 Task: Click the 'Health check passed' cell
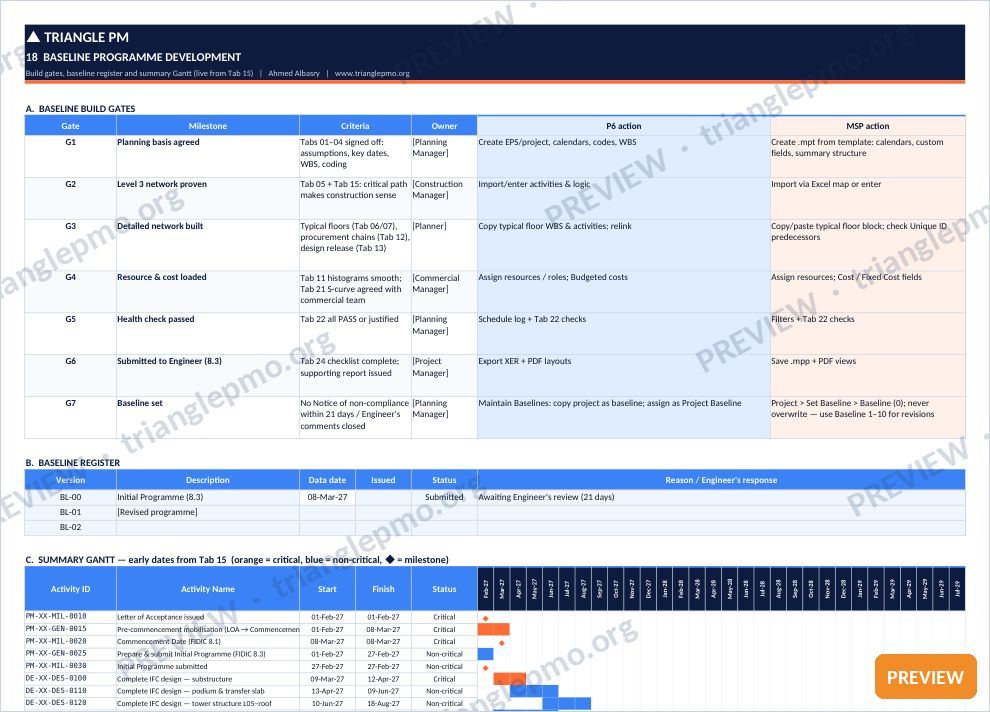208,333
